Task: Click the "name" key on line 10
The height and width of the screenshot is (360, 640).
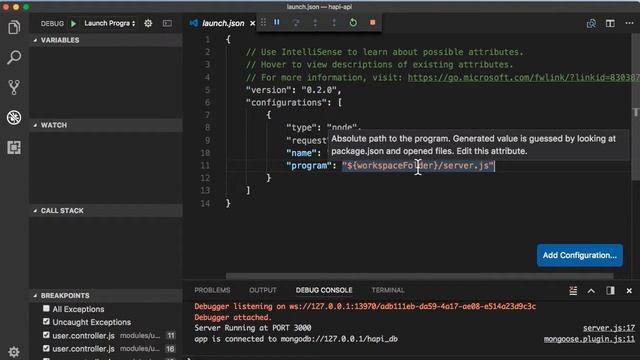Action: tap(301, 153)
